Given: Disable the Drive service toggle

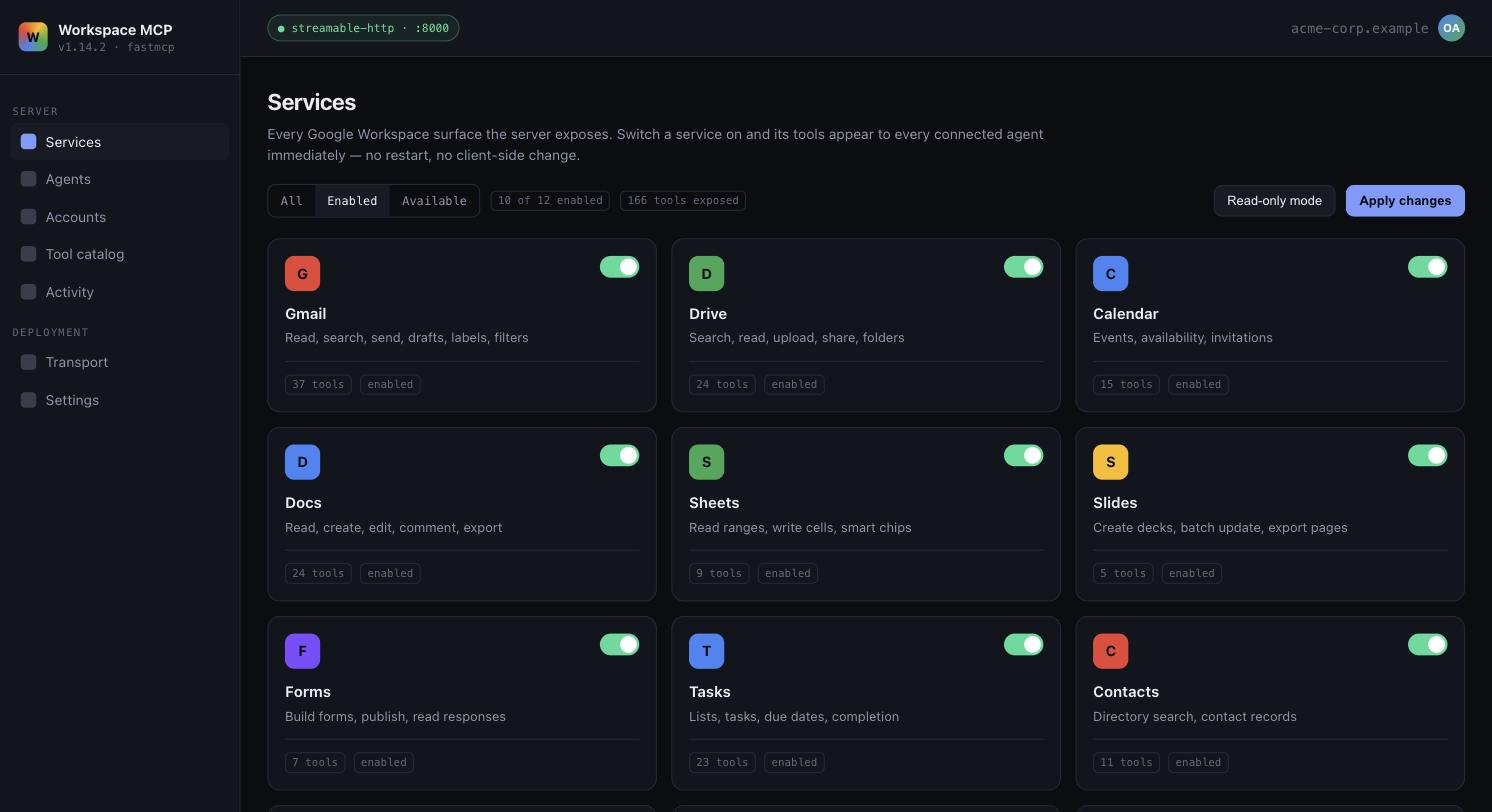Looking at the screenshot, I should click(x=1023, y=267).
